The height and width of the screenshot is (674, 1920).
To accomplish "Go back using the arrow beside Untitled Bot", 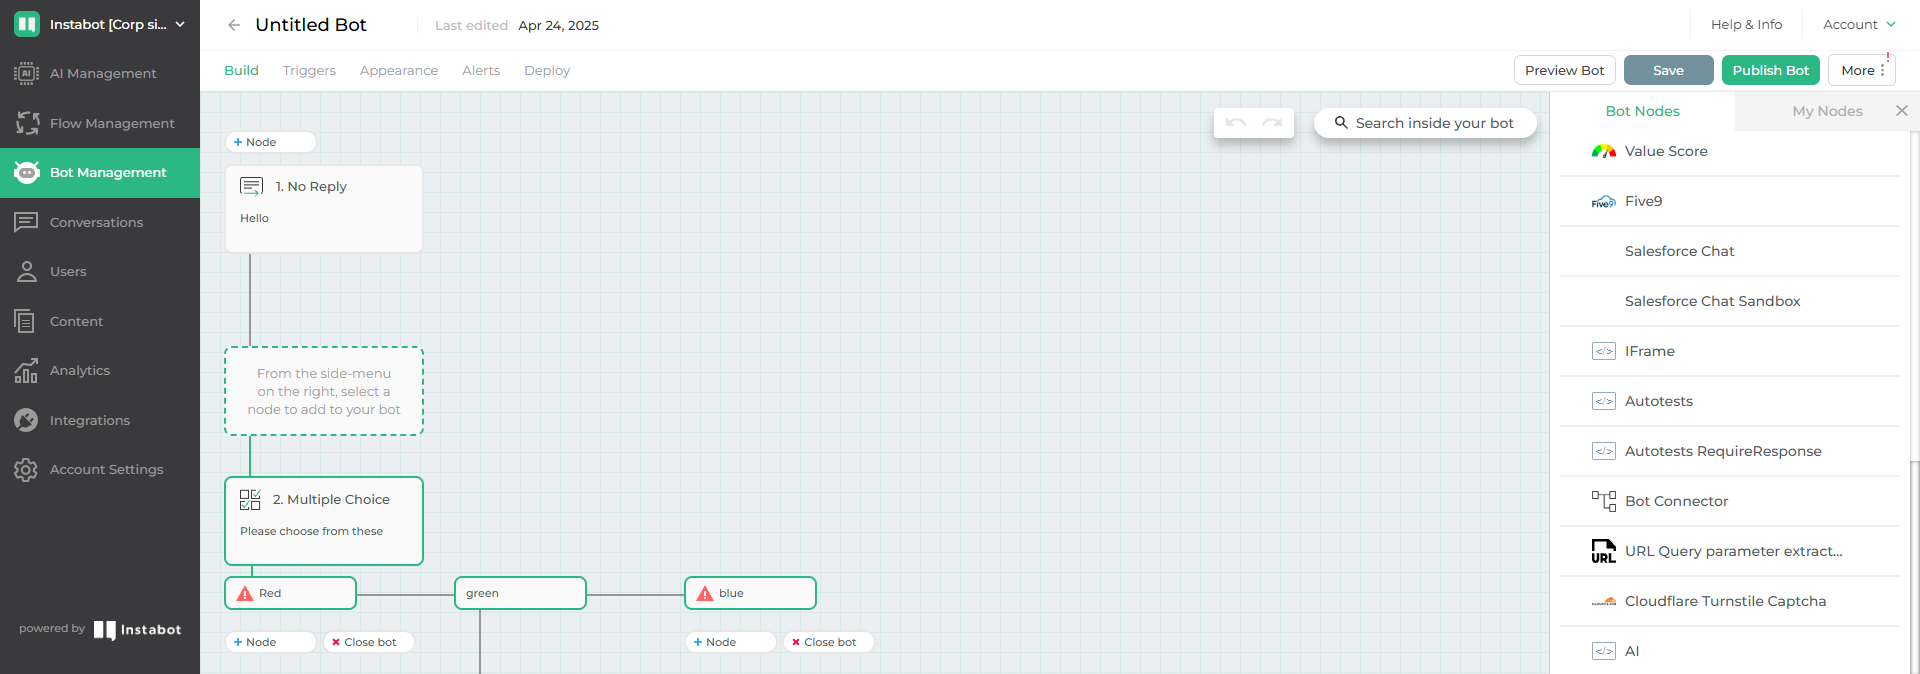I will pyautogui.click(x=234, y=25).
